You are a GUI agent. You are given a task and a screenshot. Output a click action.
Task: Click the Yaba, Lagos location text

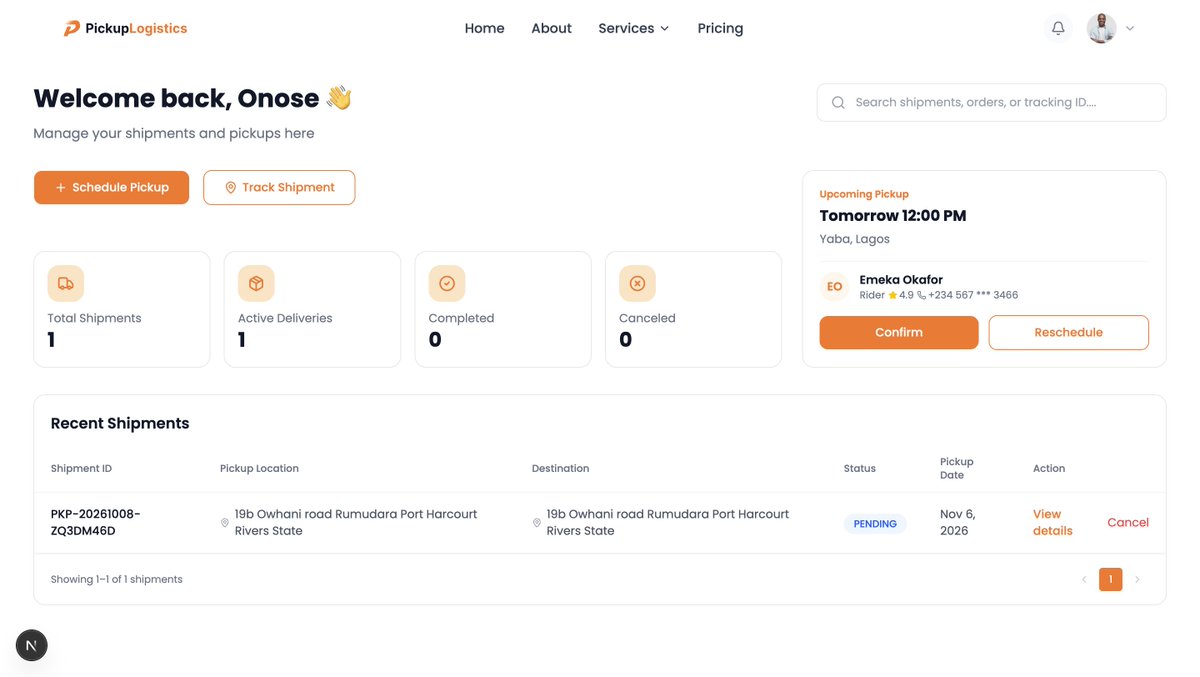(854, 239)
